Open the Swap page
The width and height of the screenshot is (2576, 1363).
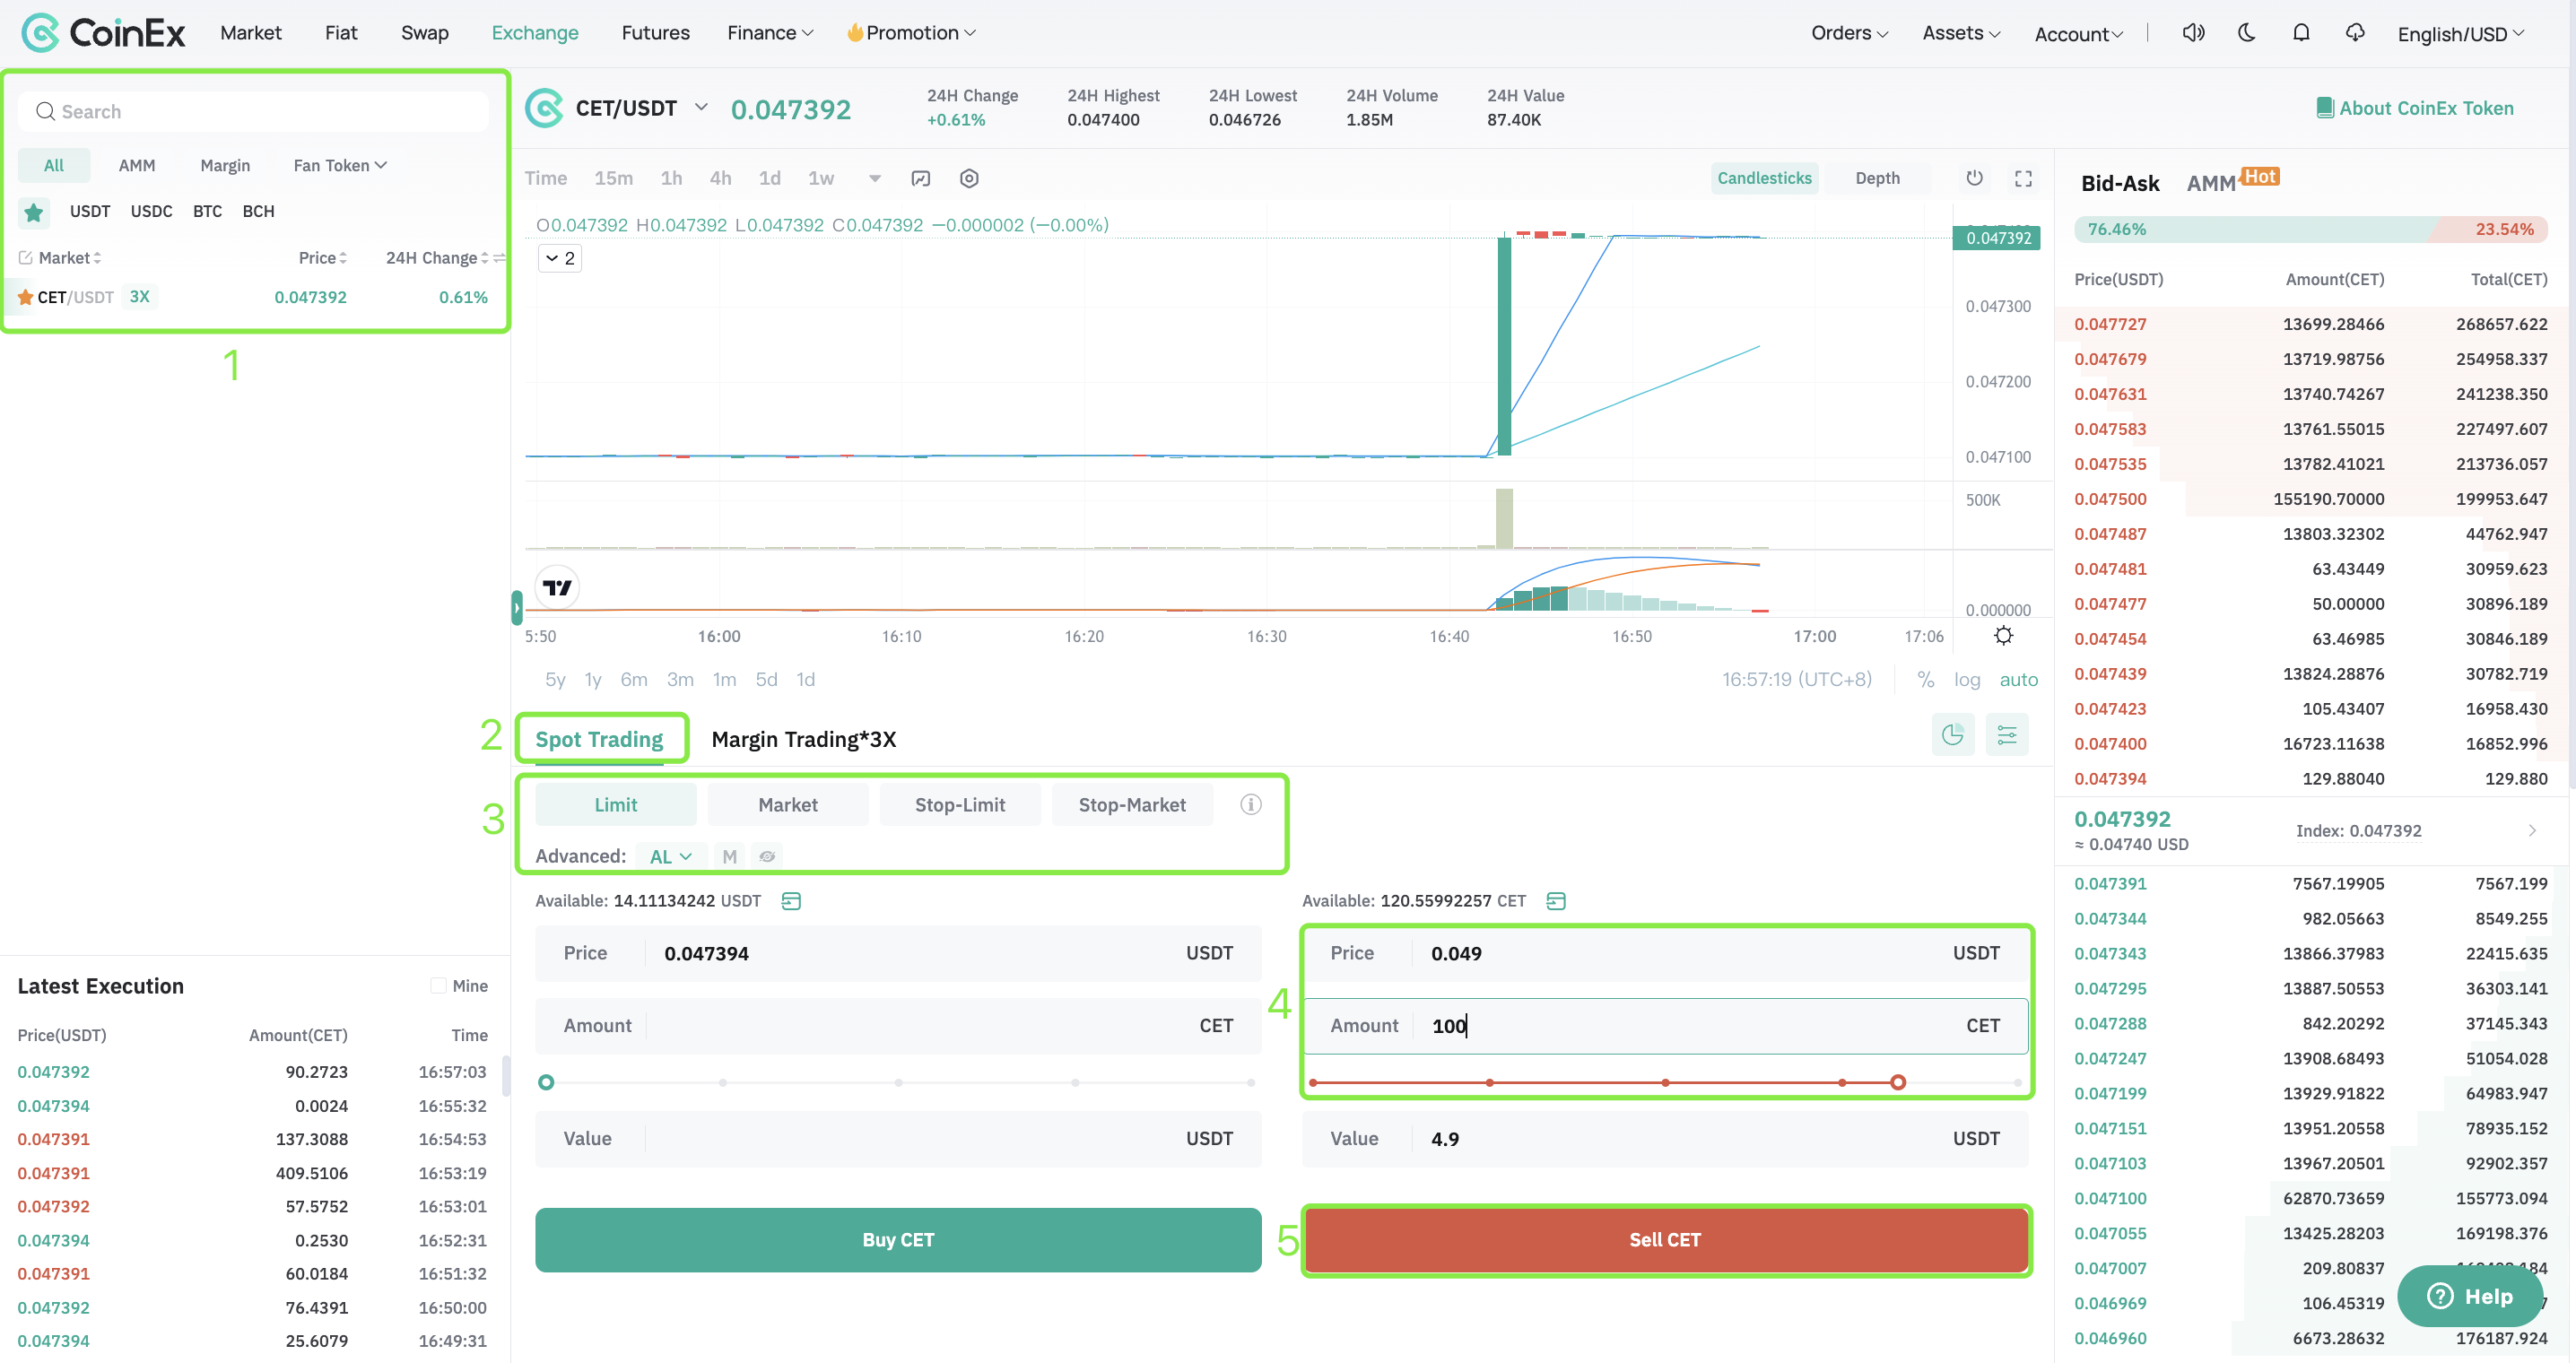click(424, 33)
